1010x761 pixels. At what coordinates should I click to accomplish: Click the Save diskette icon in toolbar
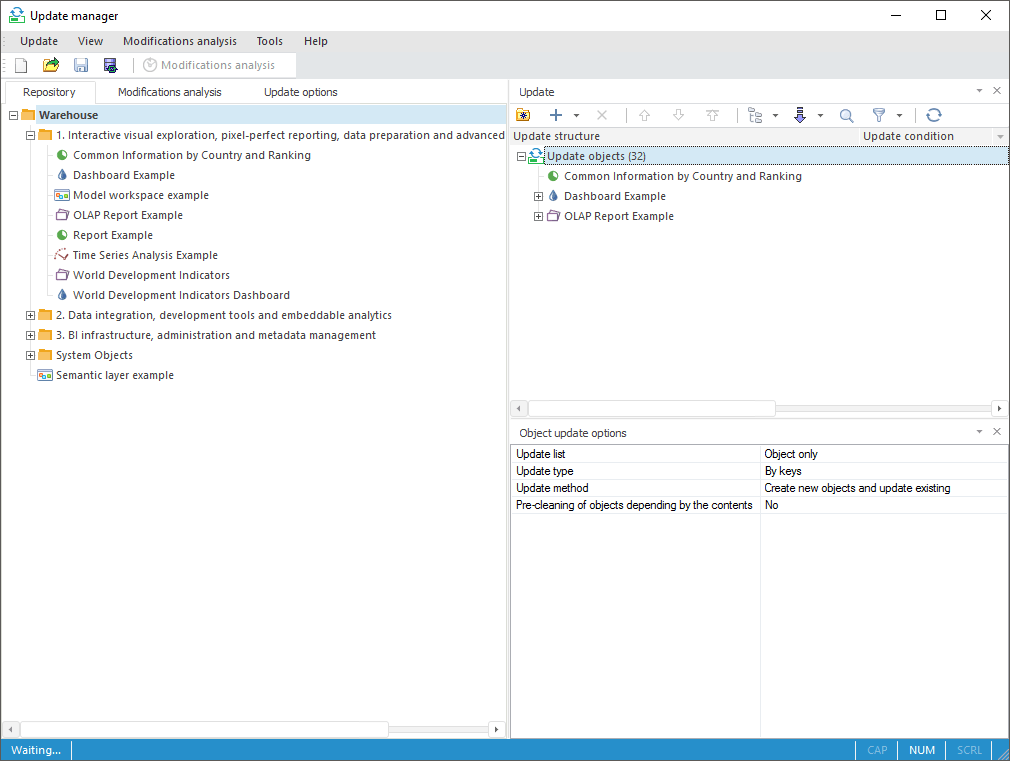pyautogui.click(x=81, y=65)
